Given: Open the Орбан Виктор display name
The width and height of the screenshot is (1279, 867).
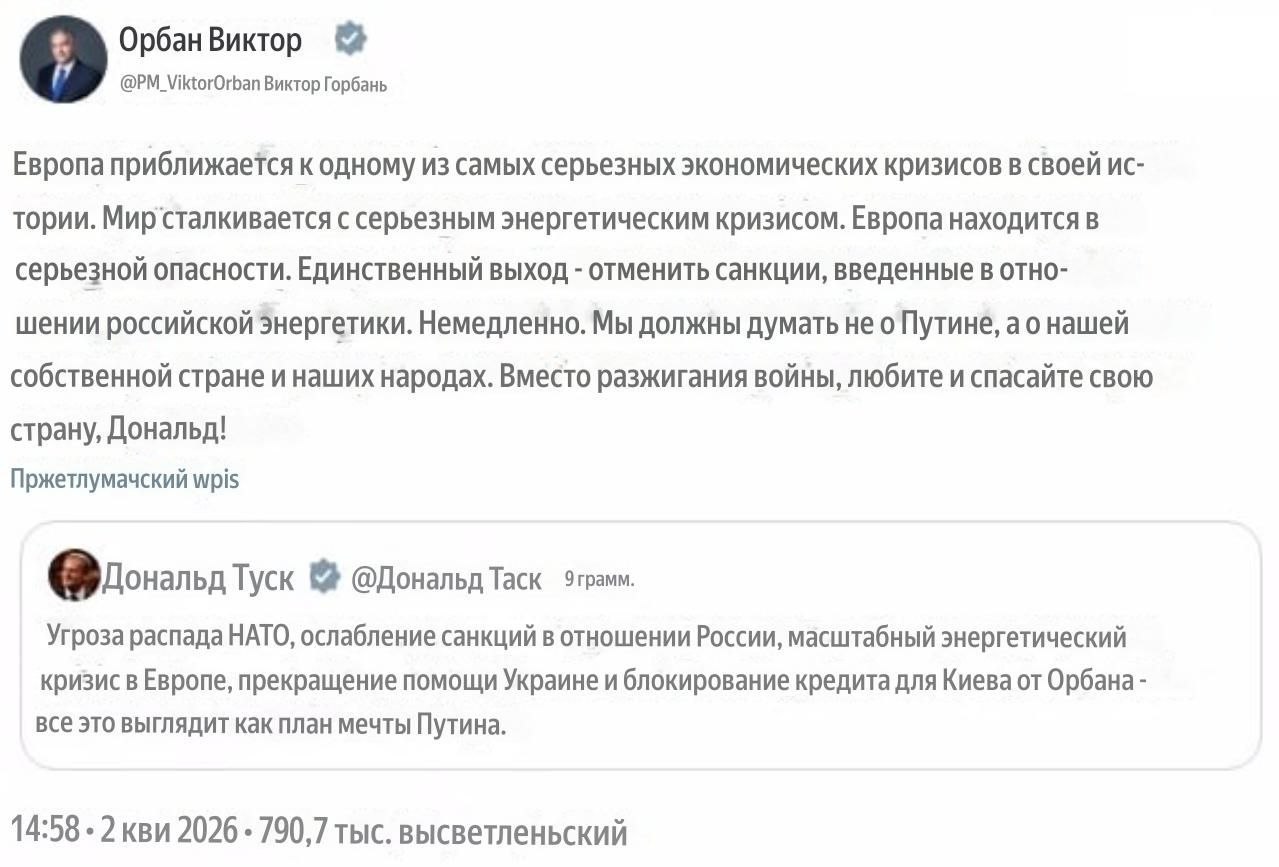Looking at the screenshot, I should 210,41.
